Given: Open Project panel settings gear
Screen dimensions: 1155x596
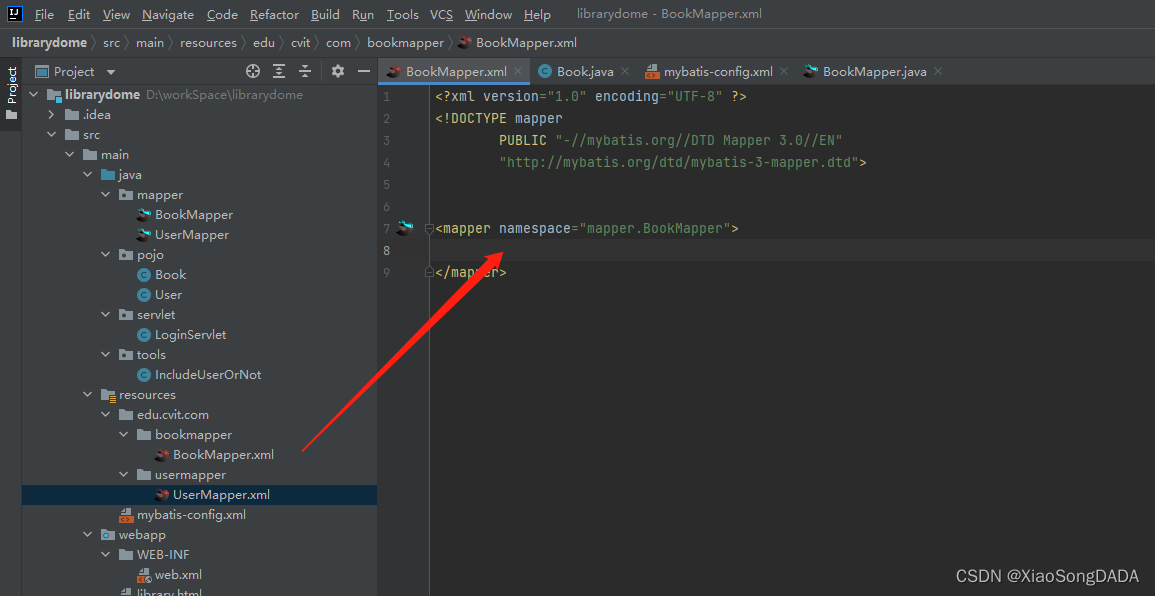Looking at the screenshot, I should click(337, 71).
